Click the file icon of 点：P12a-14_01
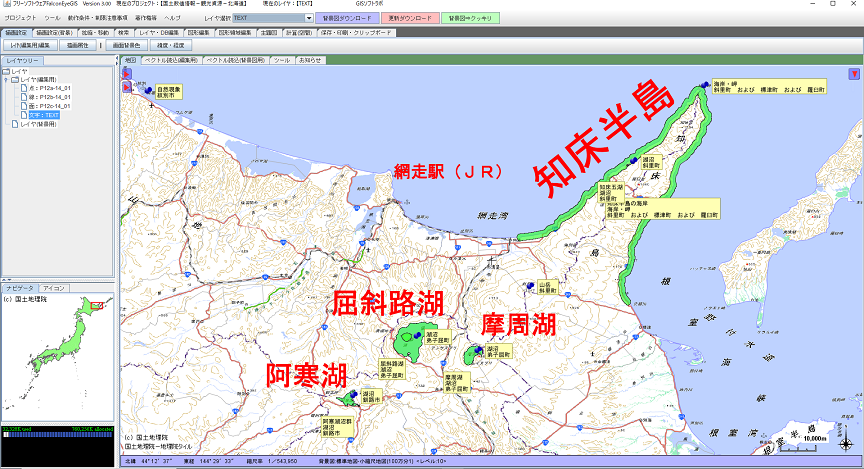This screenshot has height=469, width=864. click(x=24, y=88)
